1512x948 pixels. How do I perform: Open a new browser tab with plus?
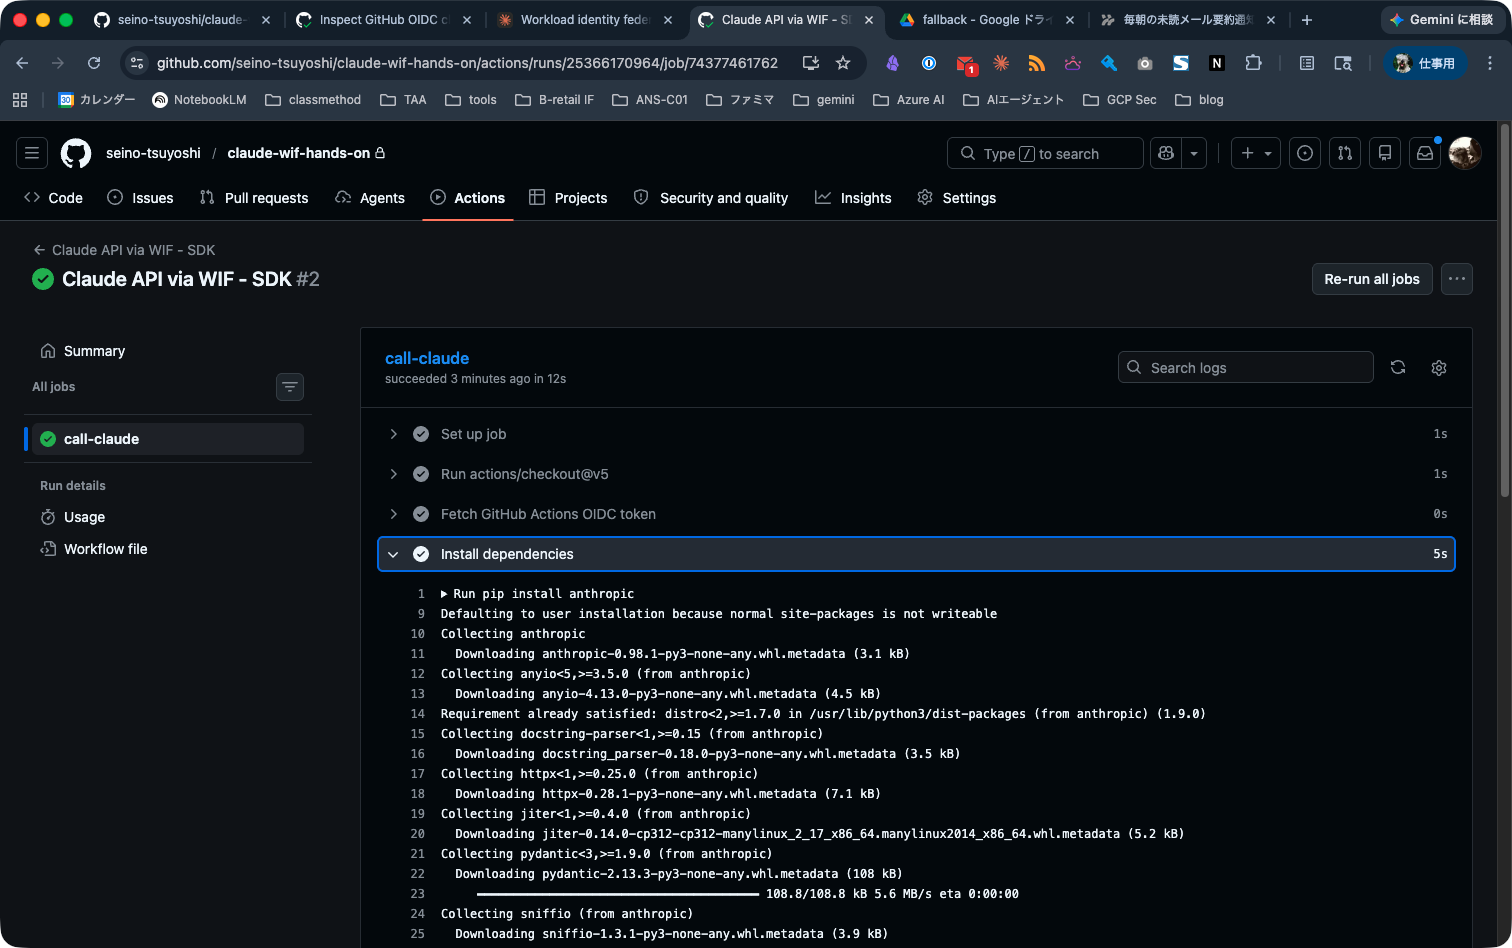click(x=1306, y=20)
